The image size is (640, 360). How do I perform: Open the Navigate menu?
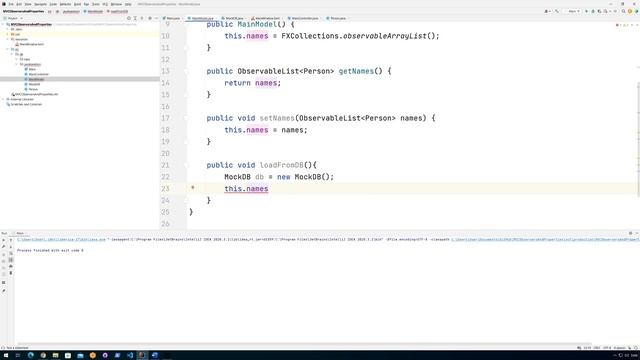40,4
